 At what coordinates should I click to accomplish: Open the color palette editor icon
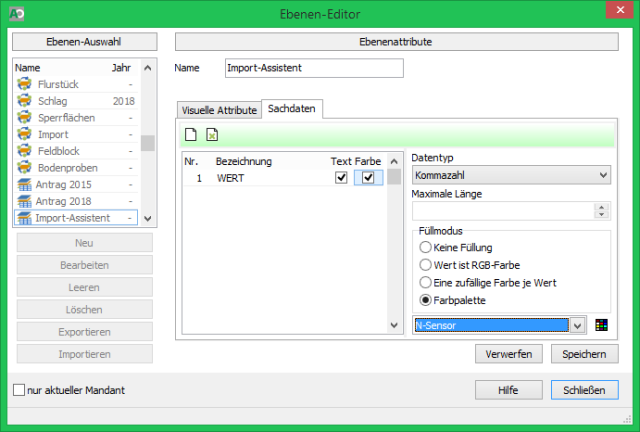(601, 325)
